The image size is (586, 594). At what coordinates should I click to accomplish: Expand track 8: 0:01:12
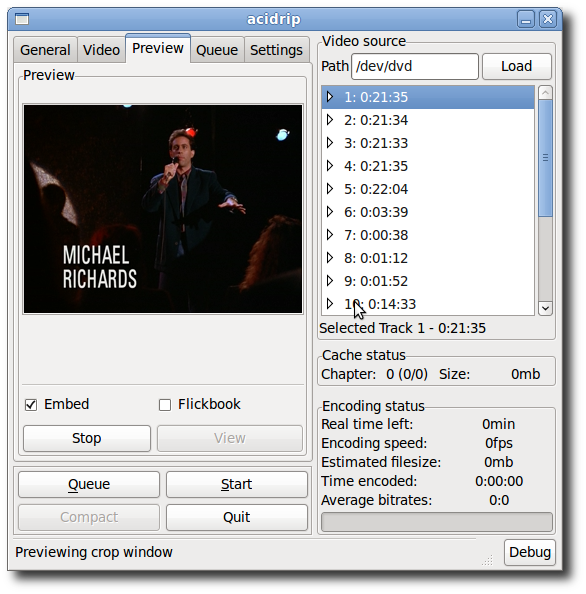(x=330, y=258)
